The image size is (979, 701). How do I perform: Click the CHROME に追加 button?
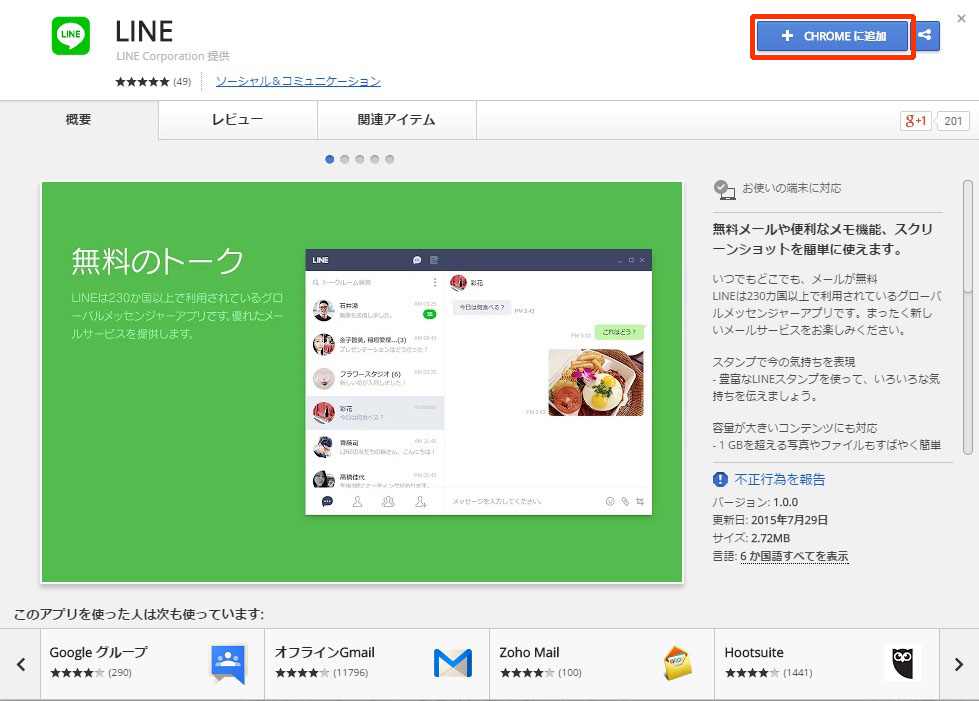tap(832, 36)
